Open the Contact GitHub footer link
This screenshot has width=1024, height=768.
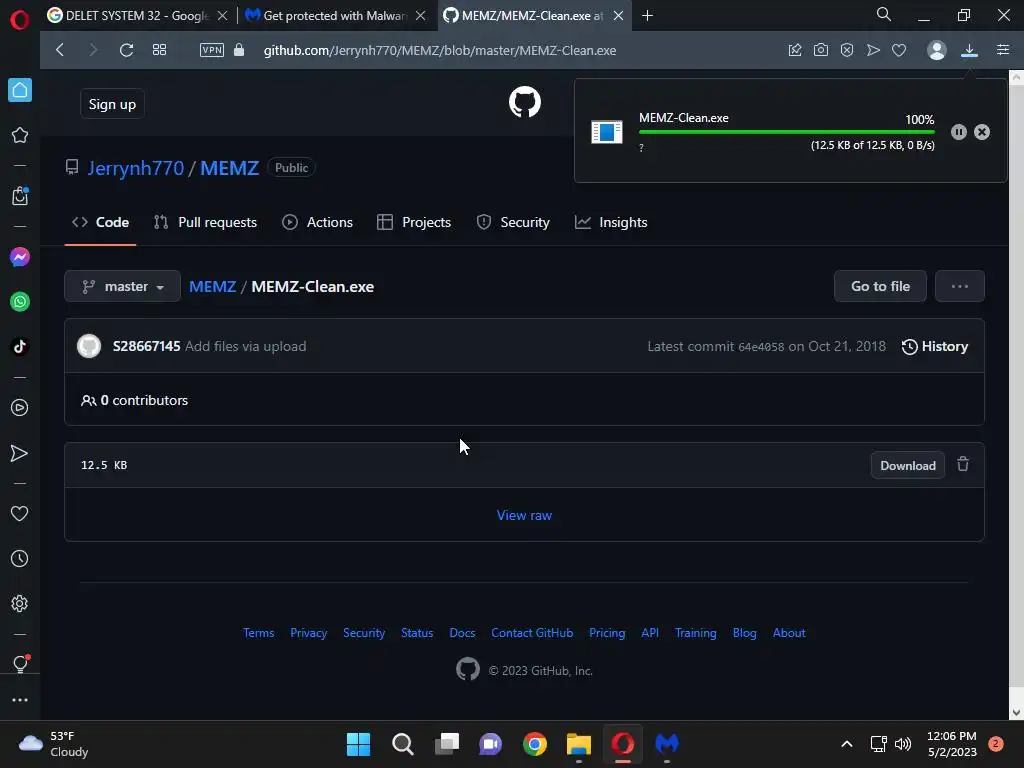click(x=532, y=633)
